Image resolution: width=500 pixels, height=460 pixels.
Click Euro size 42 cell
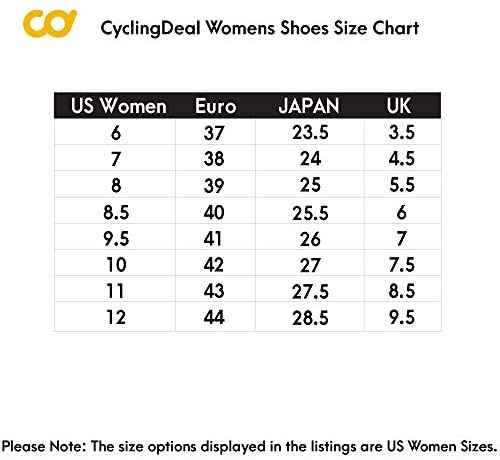tap(215, 264)
